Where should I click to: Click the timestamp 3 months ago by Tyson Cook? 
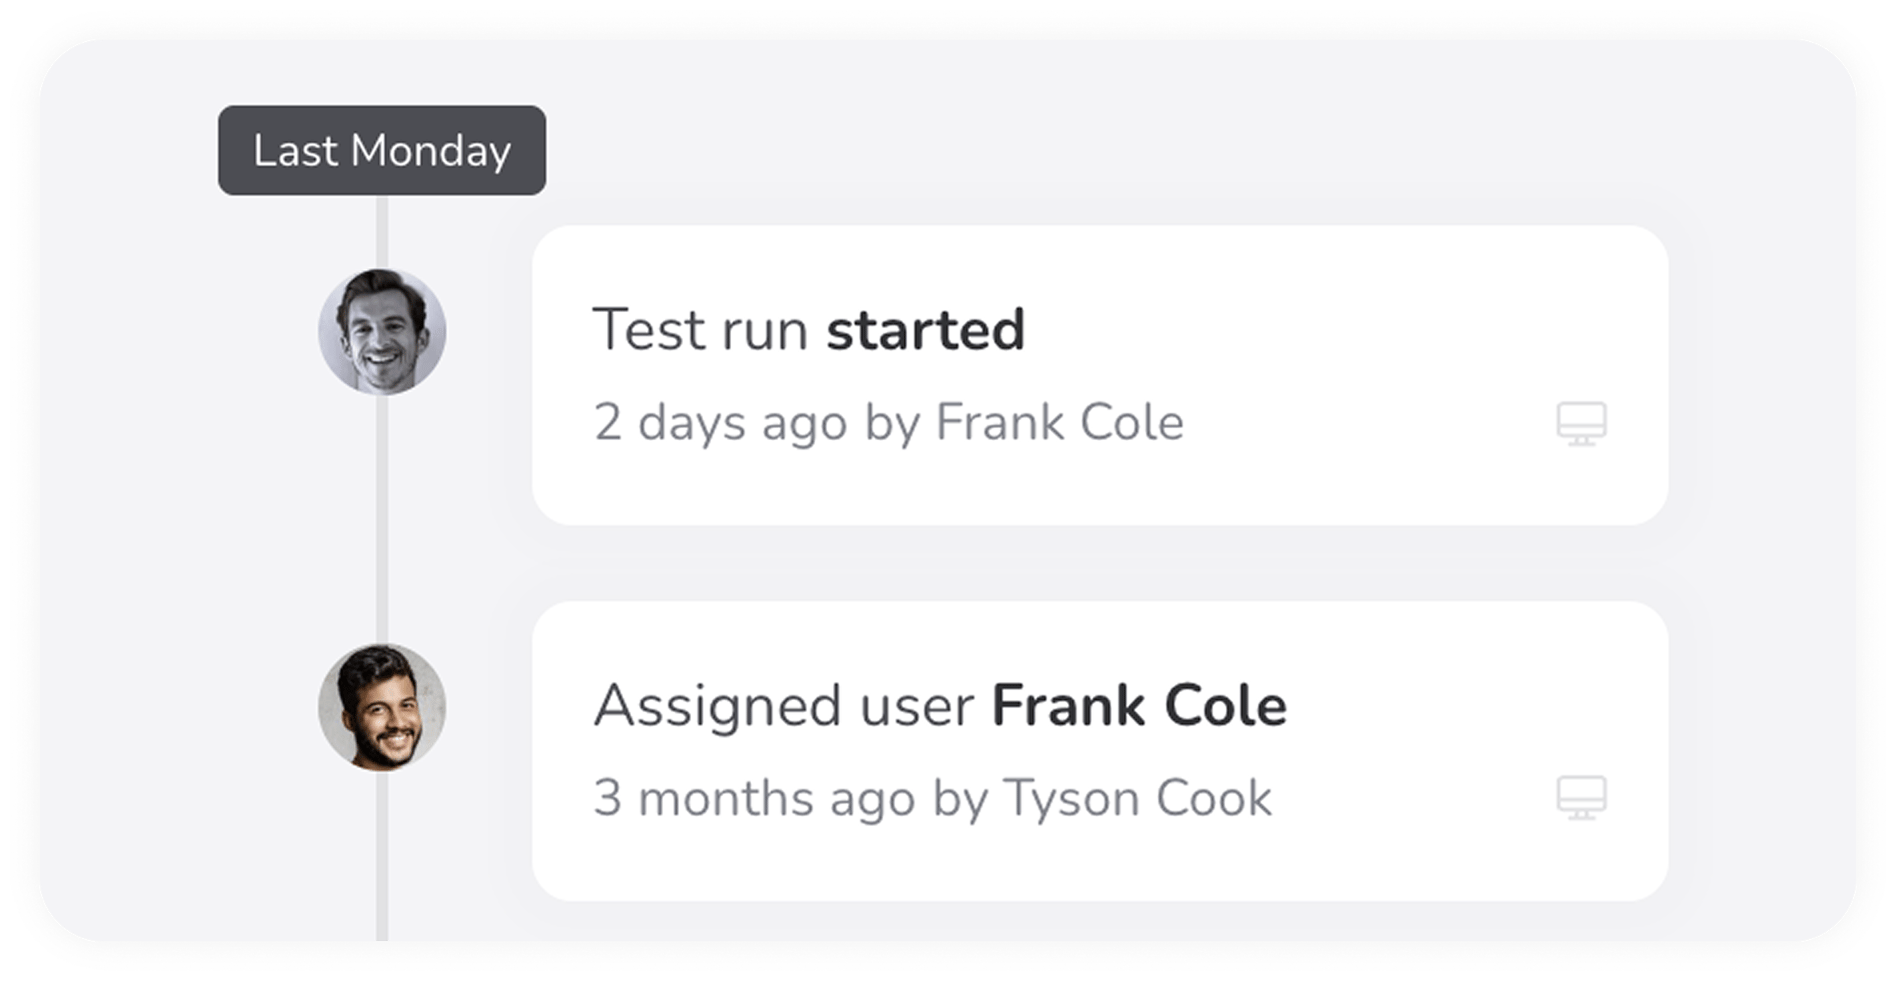click(x=933, y=798)
